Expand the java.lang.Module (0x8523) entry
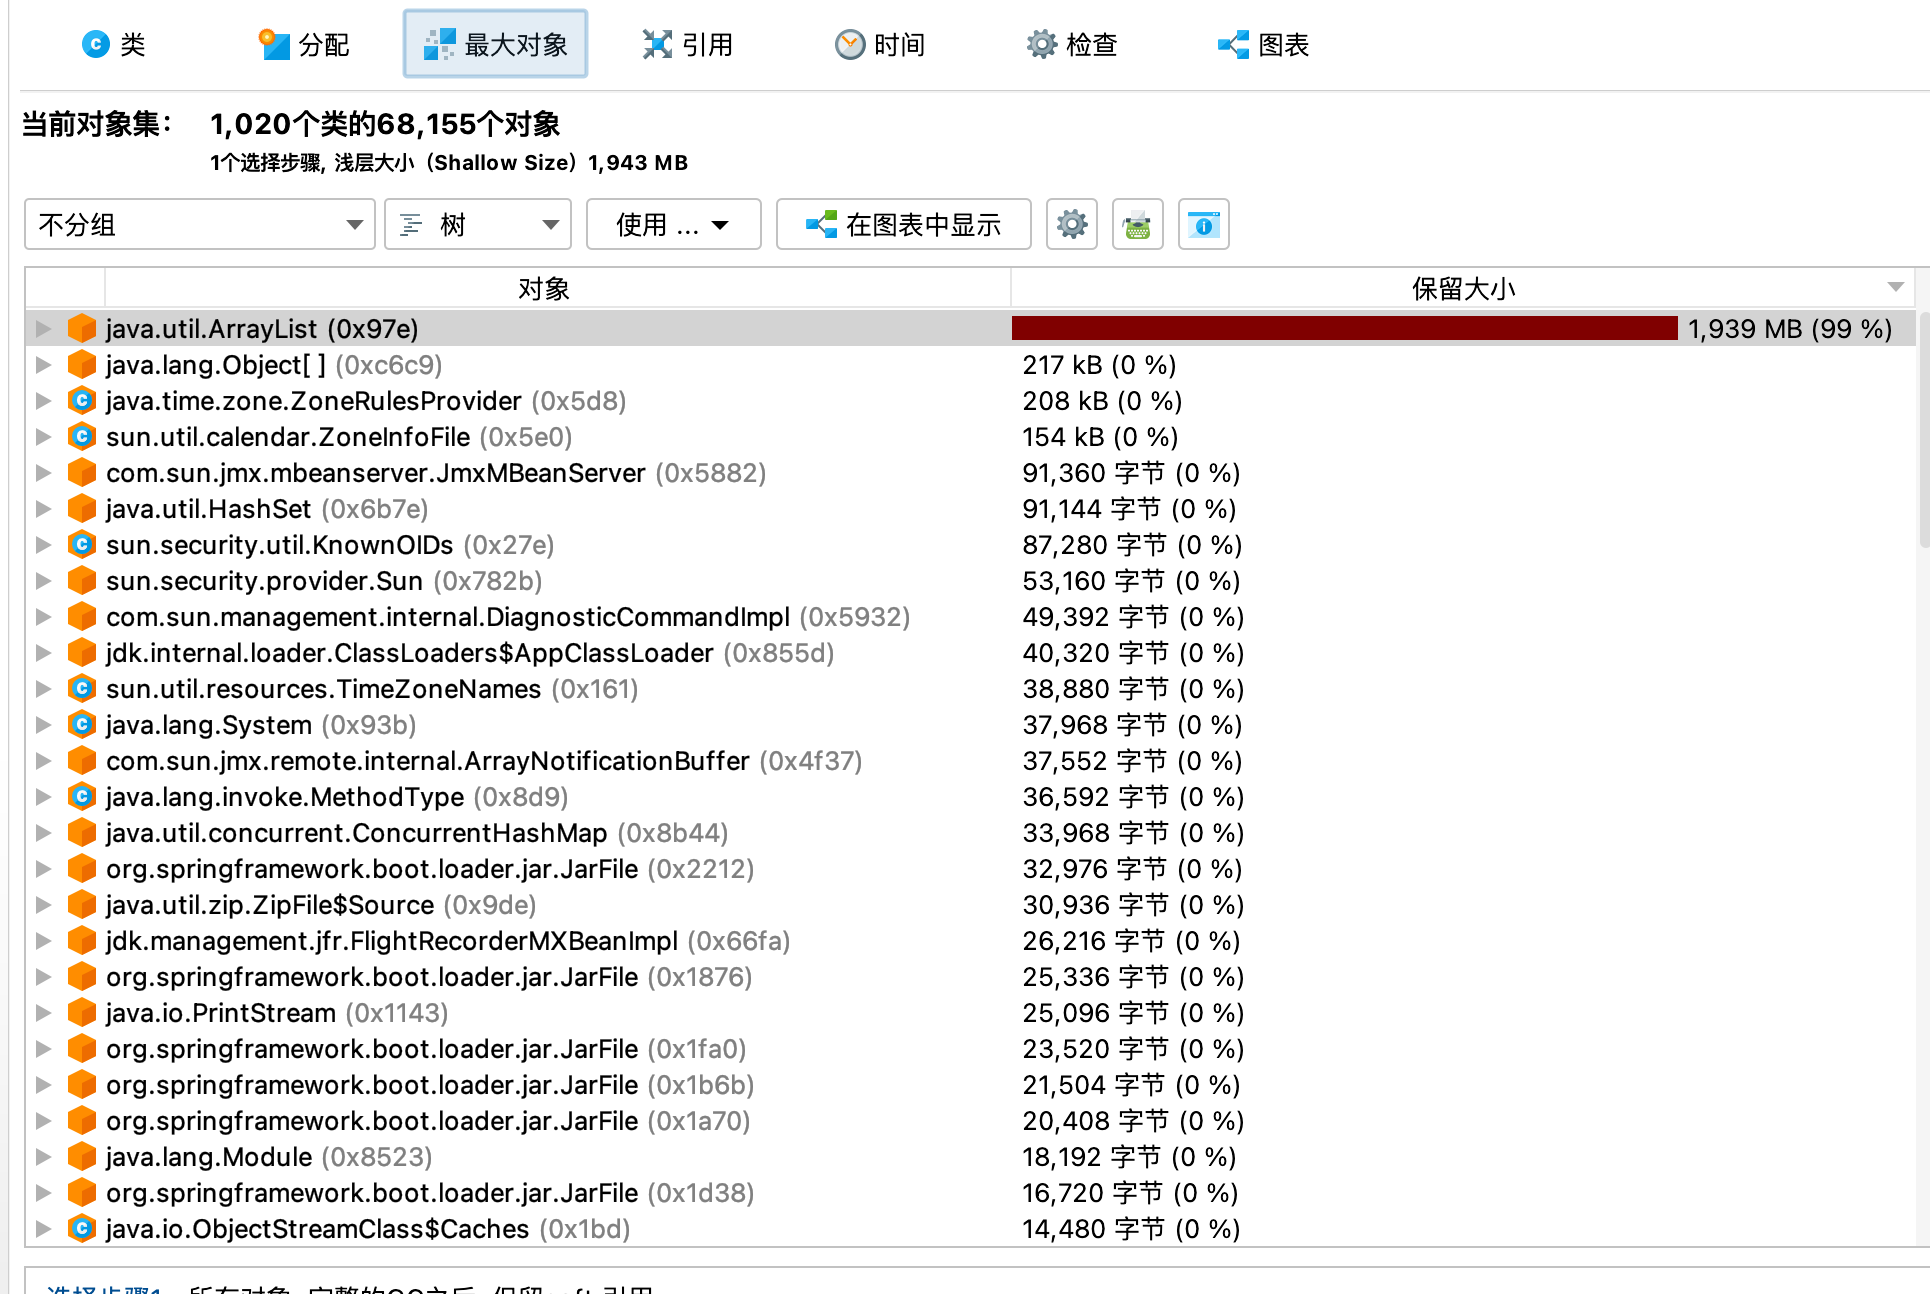This screenshot has height=1294, width=1930. click(43, 1157)
